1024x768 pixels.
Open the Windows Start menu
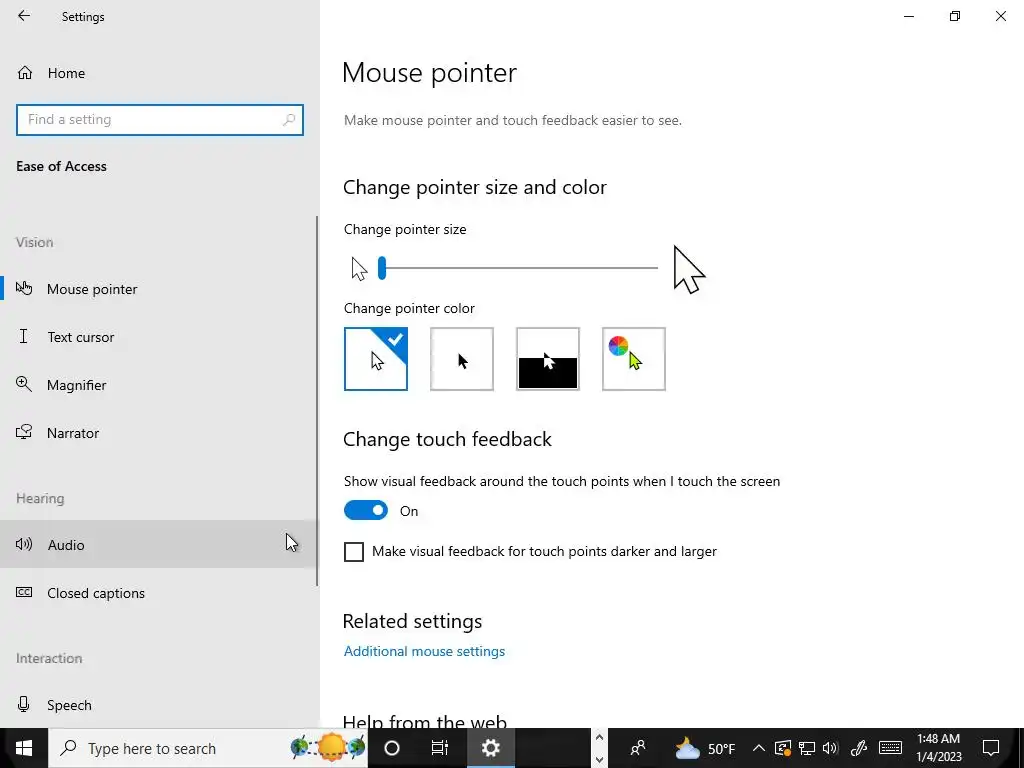[x=24, y=748]
